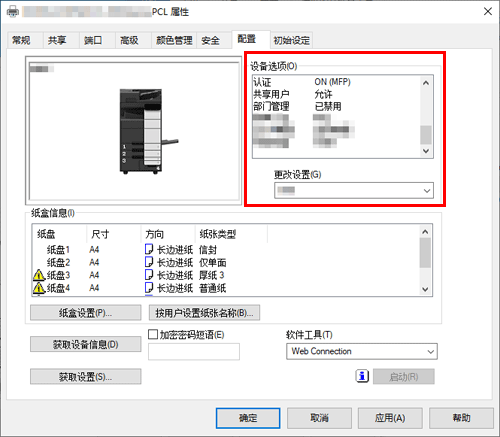This screenshot has height=437, width=500.
Task: Click the encryption passphrase input field
Action: pos(194,352)
